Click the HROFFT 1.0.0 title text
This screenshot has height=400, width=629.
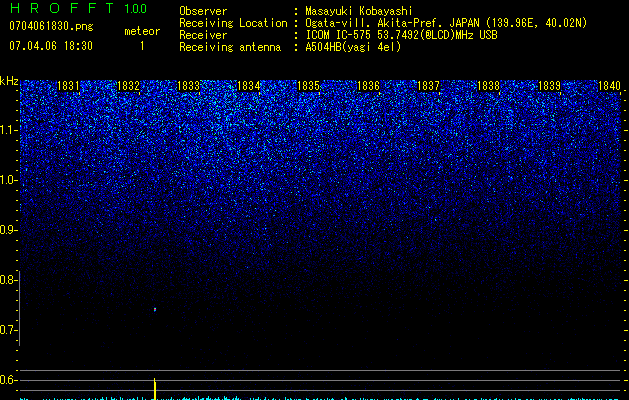point(78,8)
